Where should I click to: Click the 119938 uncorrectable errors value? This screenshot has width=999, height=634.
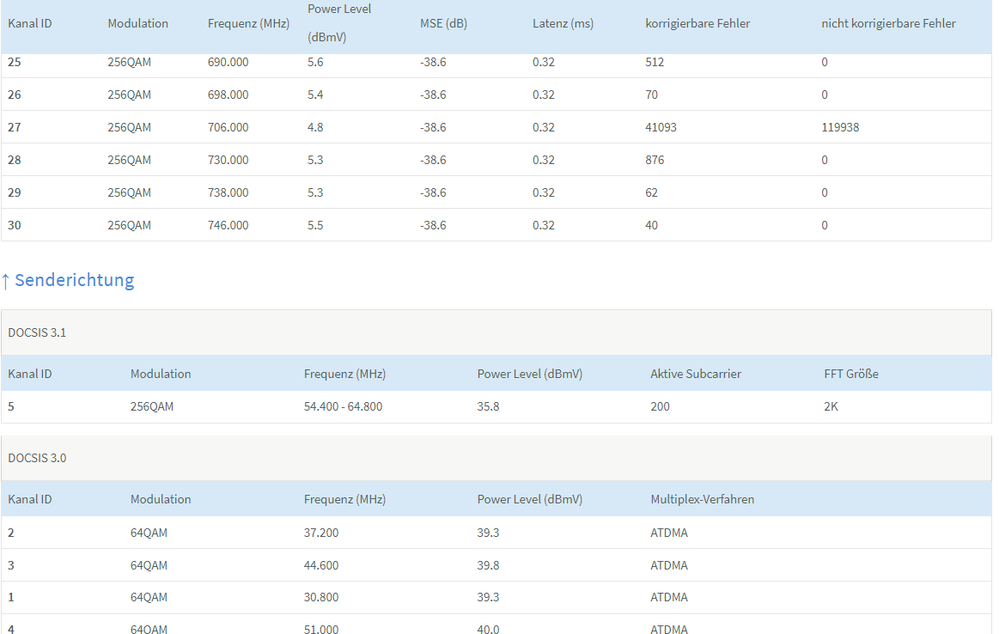[x=840, y=127]
